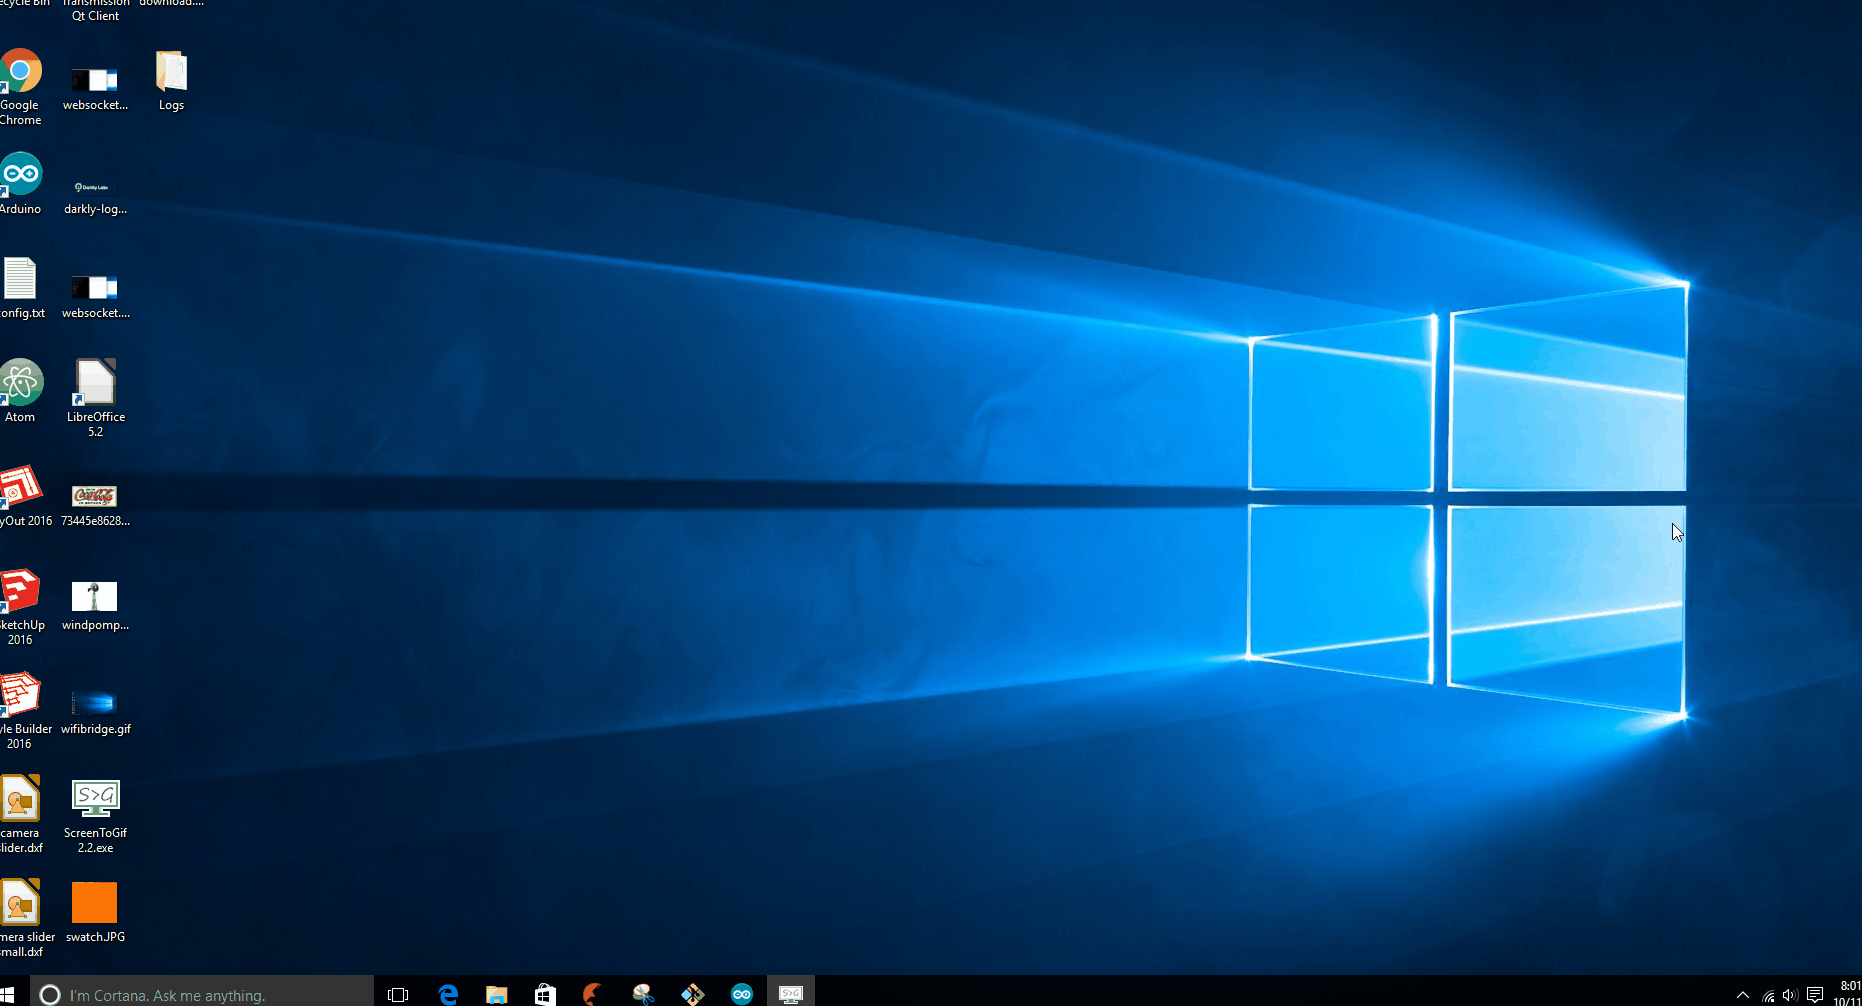Select the ScreenToGif 2.2.exe desktop icon

[95, 816]
